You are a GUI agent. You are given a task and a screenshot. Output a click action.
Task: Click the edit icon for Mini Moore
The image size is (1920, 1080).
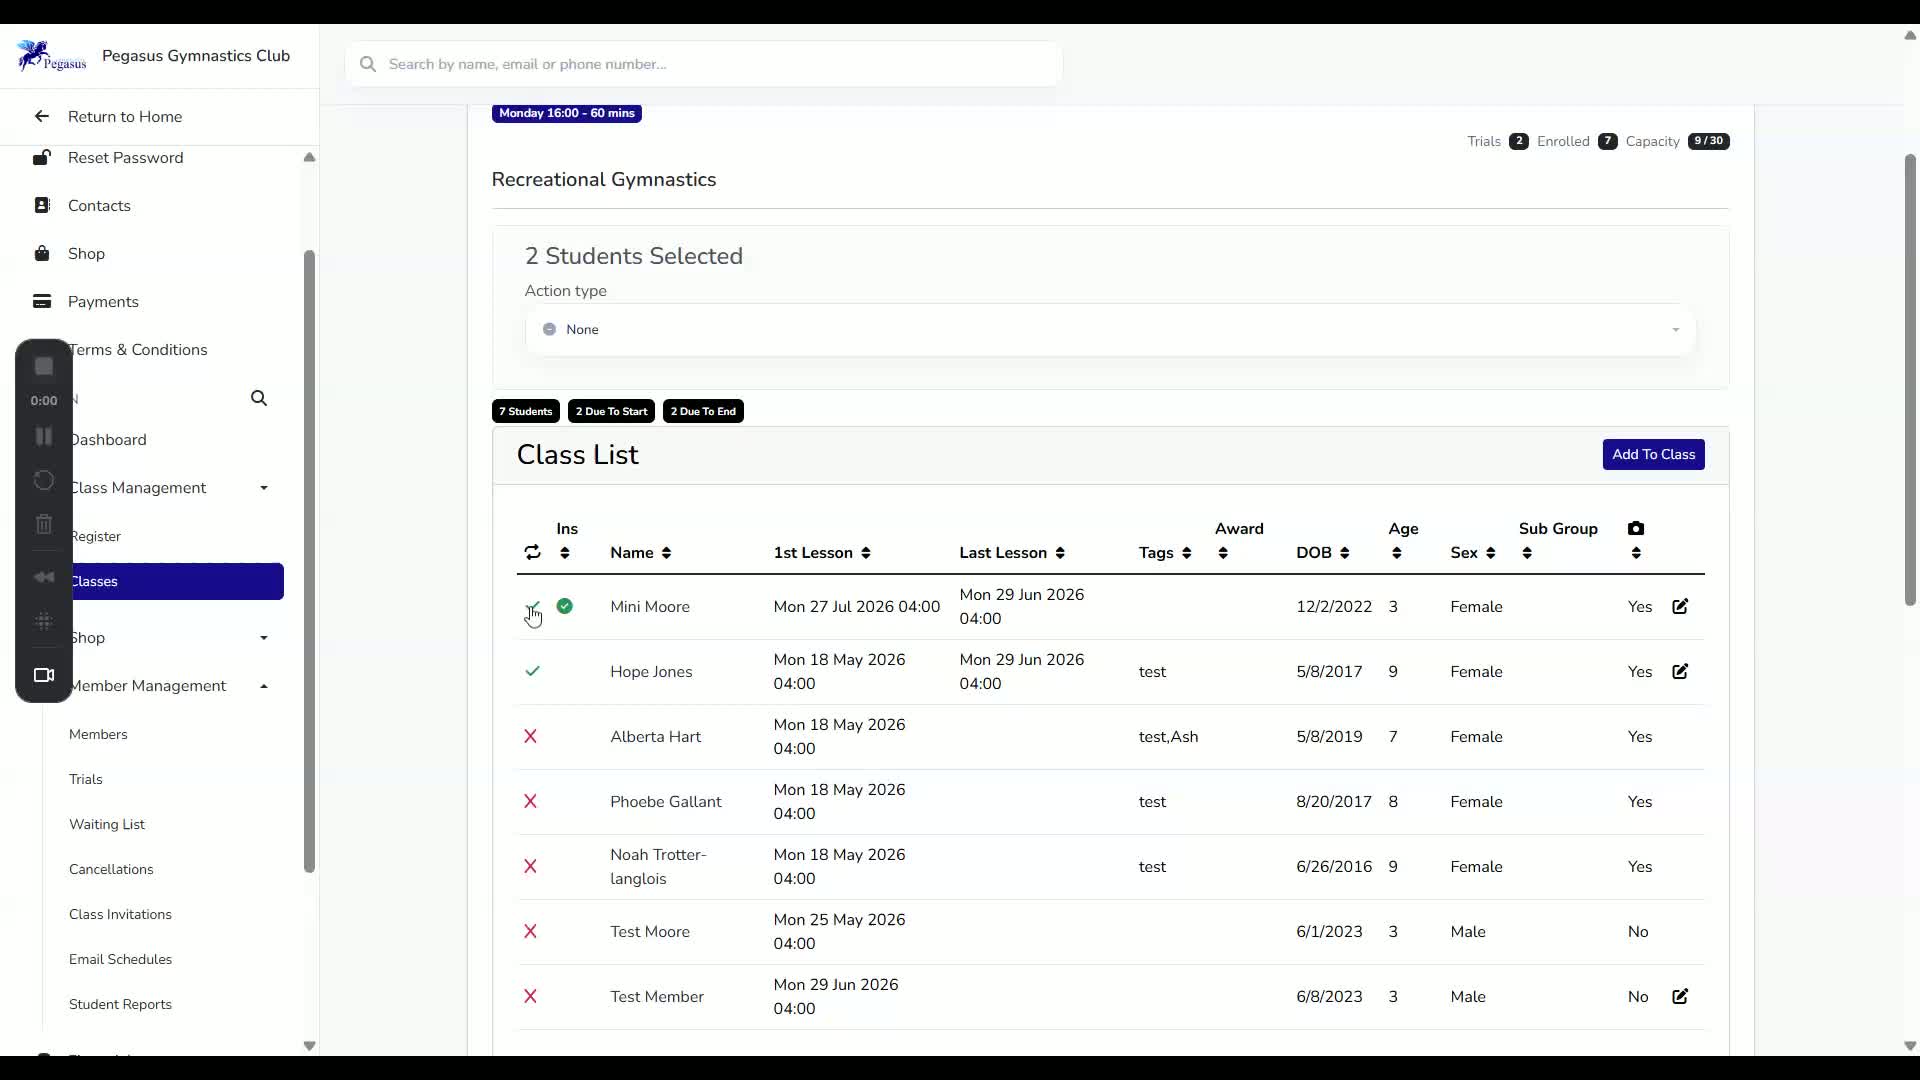pos(1680,606)
